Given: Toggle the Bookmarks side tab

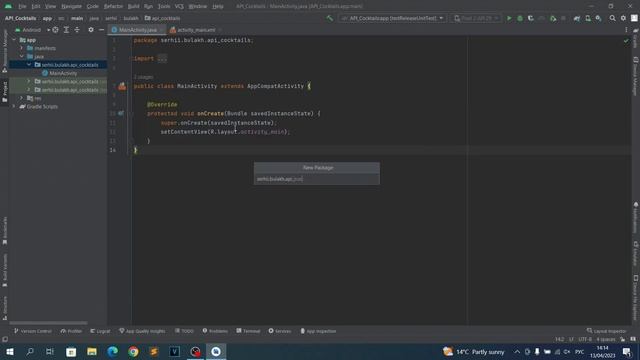Looking at the screenshot, I should (x=4, y=231).
